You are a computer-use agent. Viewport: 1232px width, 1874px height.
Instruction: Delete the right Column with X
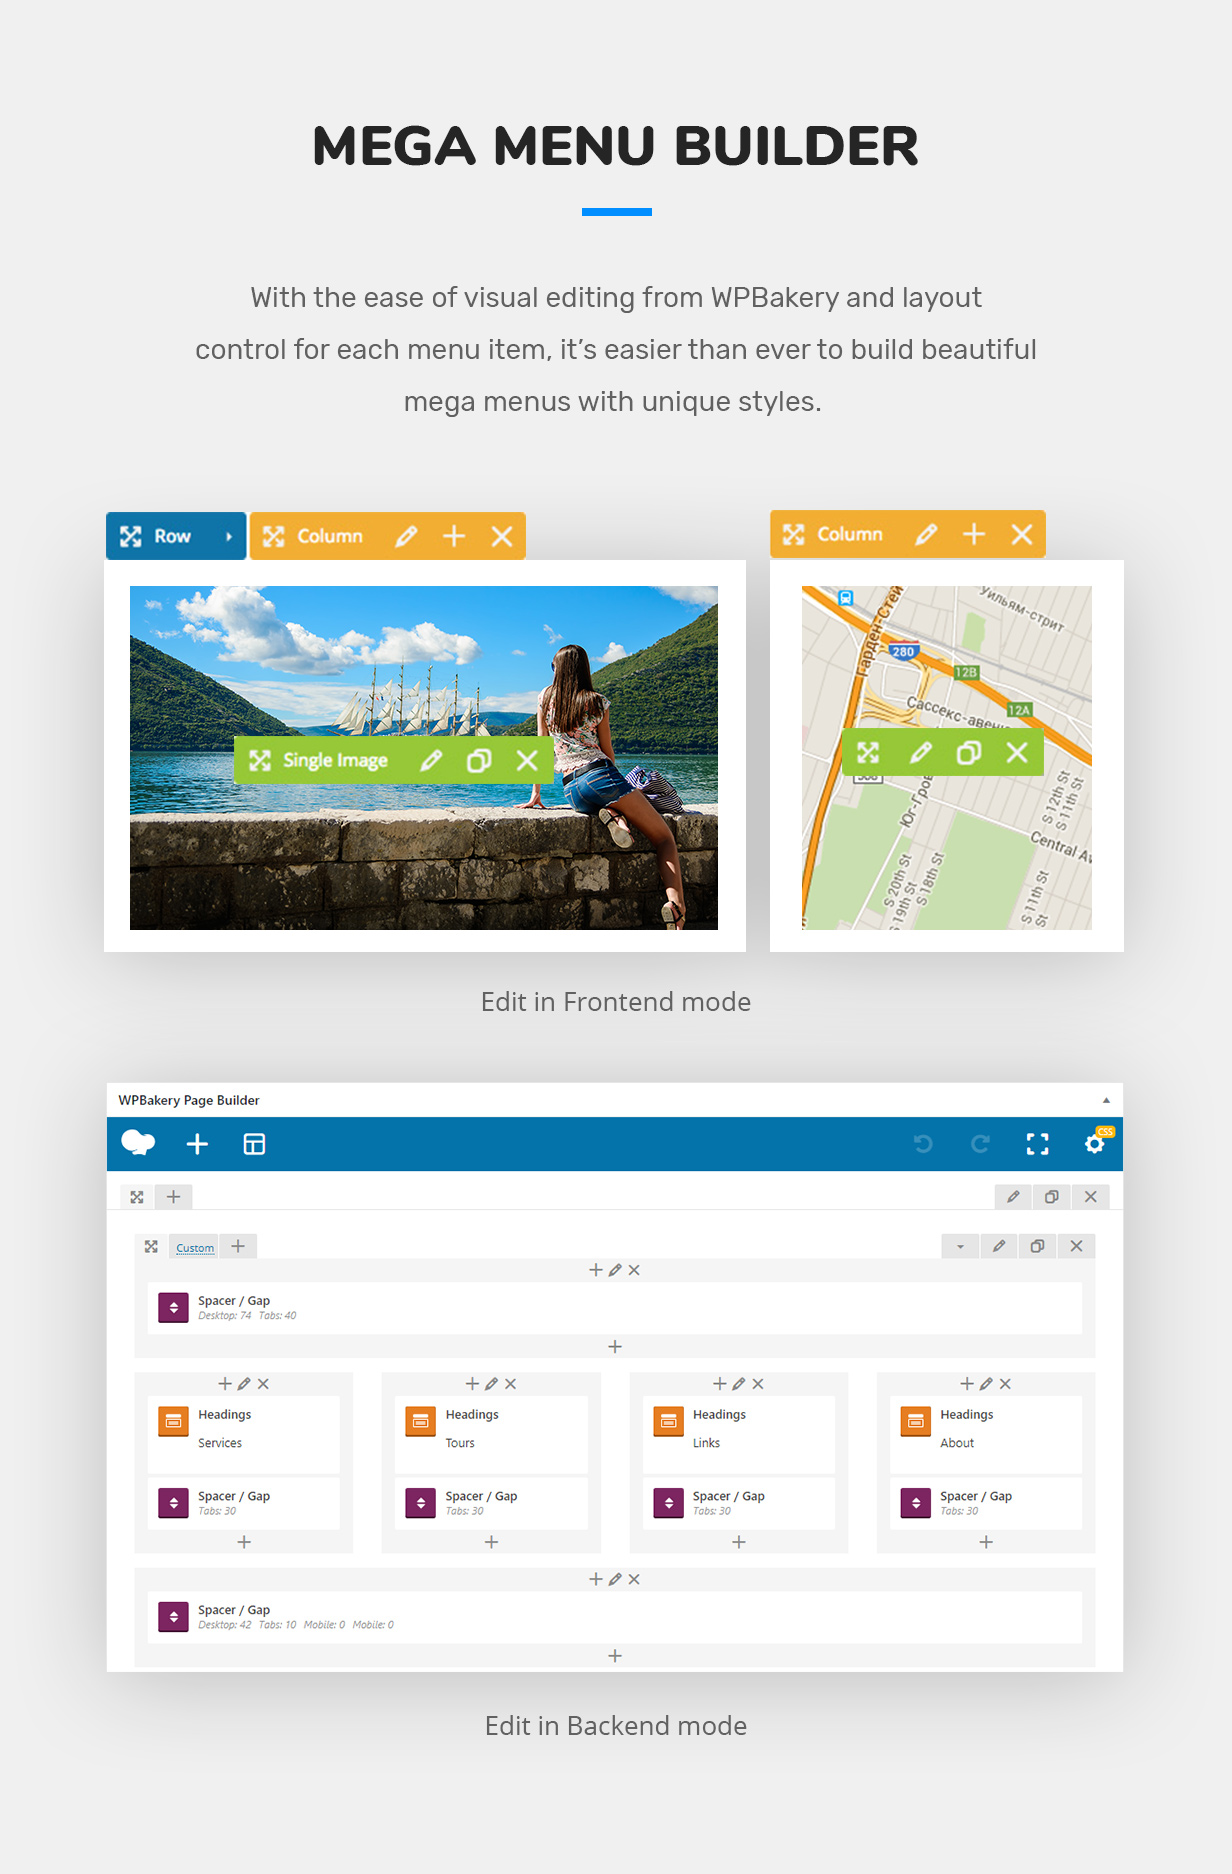[1022, 535]
